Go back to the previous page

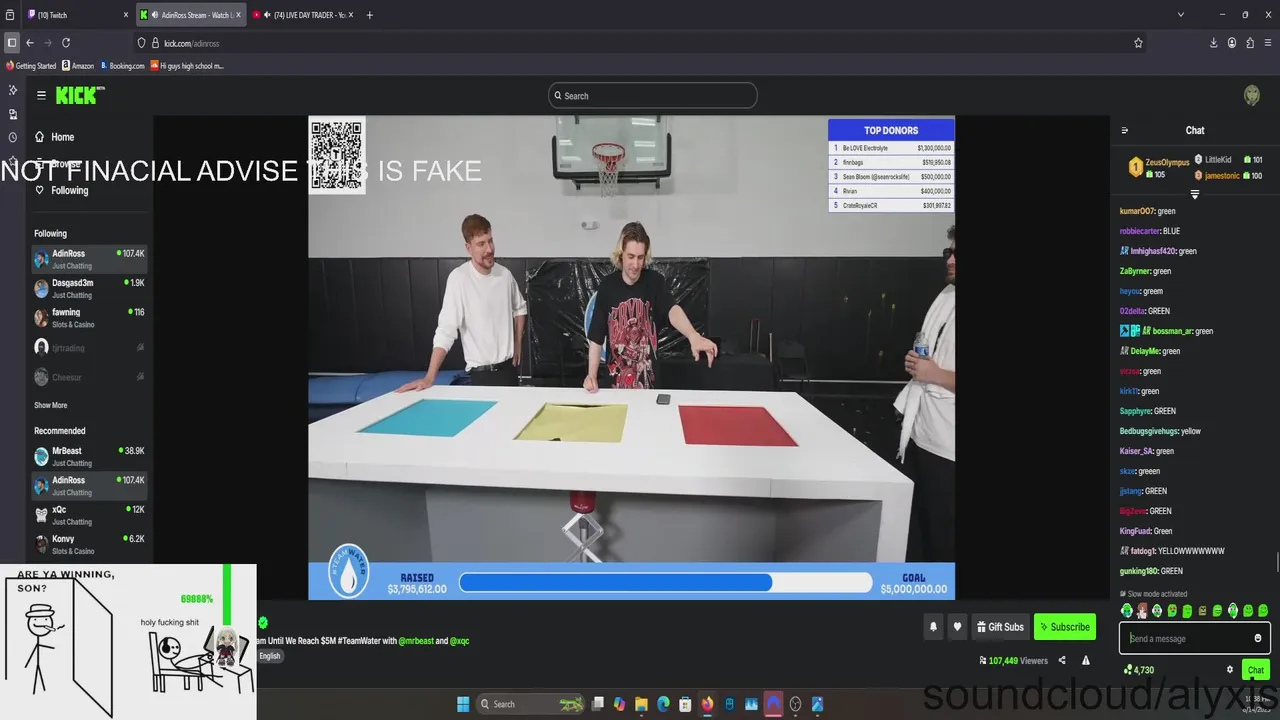tap(30, 43)
